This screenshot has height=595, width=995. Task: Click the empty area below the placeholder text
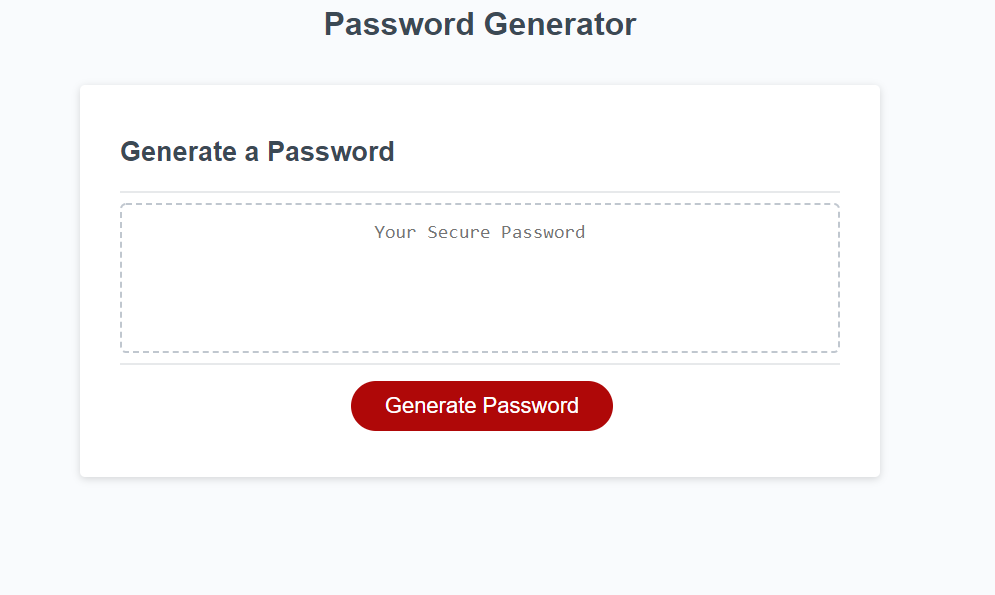tap(479, 310)
